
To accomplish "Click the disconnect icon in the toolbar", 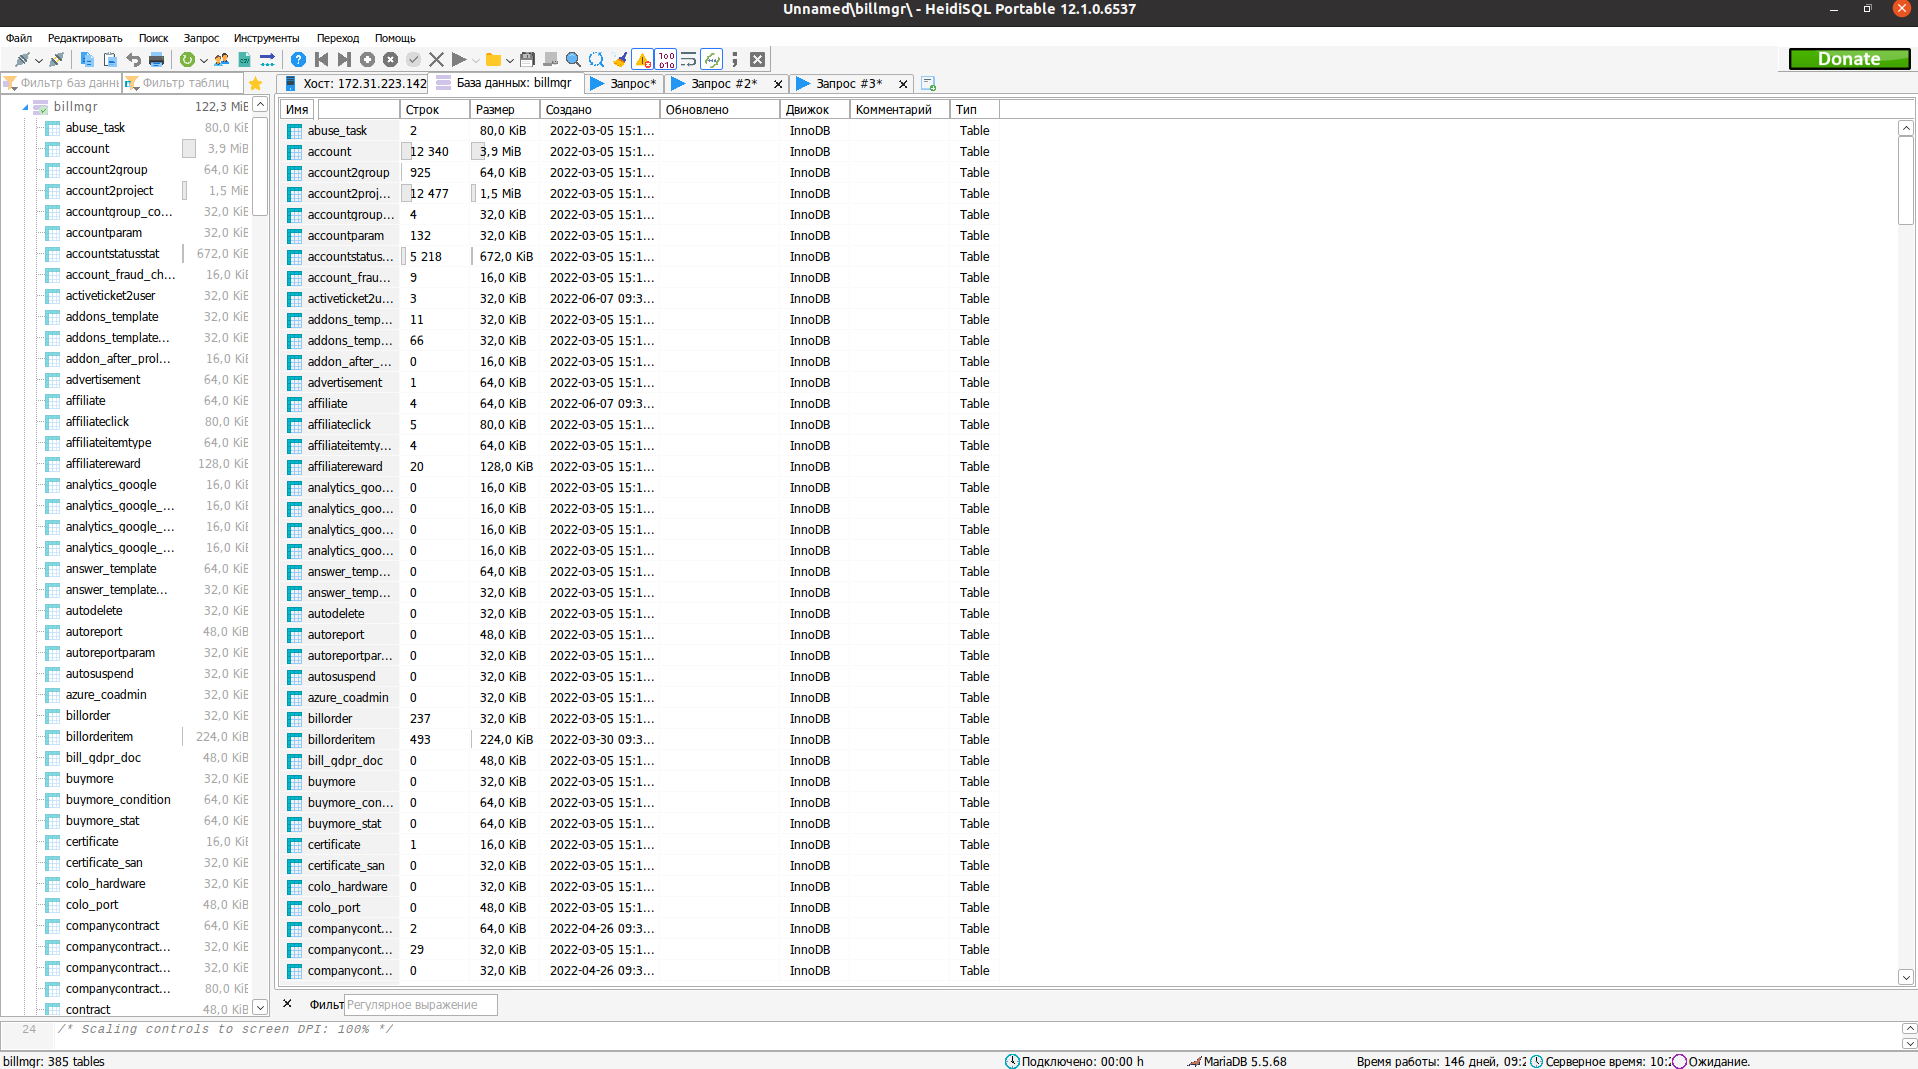I will point(57,60).
